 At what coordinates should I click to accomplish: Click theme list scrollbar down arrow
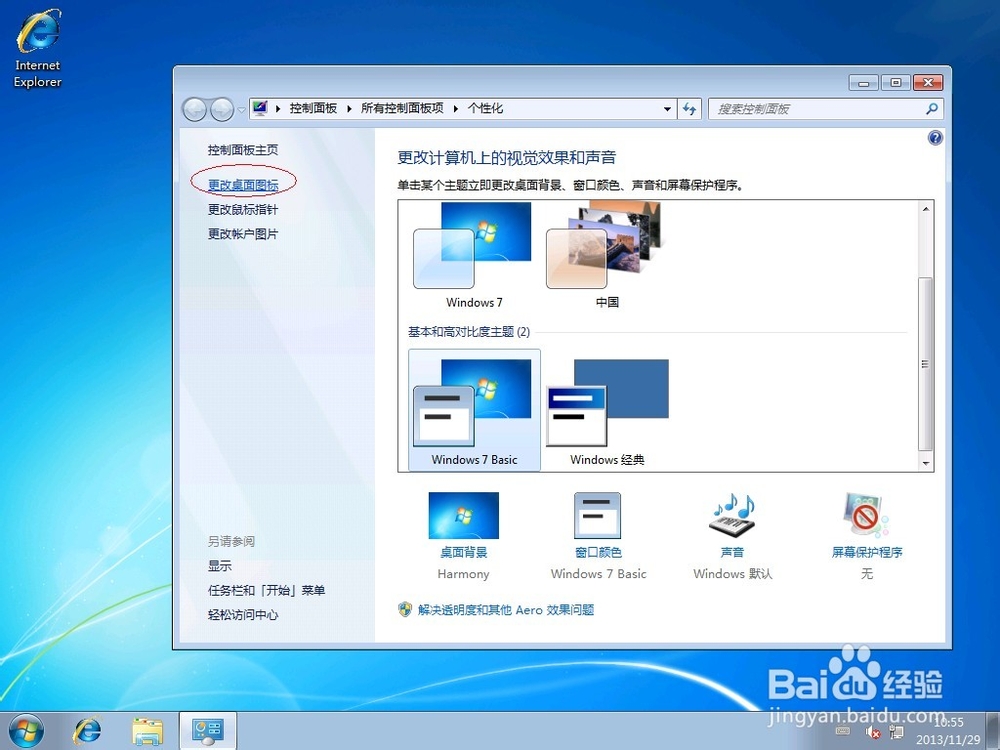[x=926, y=464]
